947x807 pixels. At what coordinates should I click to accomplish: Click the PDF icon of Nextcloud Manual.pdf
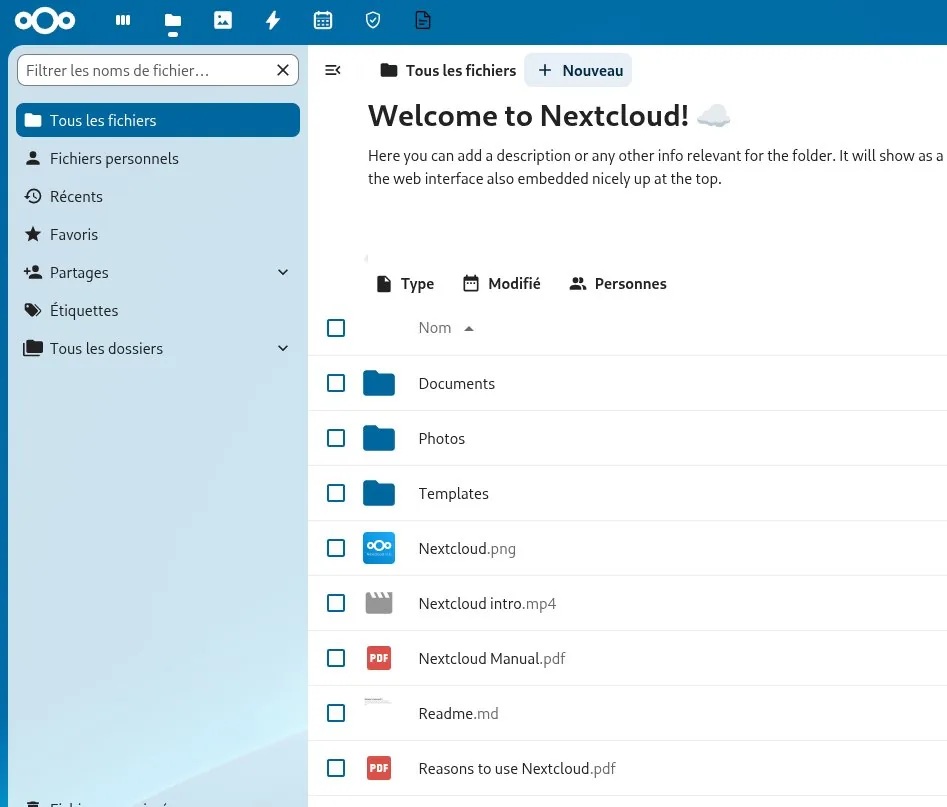[x=379, y=658]
